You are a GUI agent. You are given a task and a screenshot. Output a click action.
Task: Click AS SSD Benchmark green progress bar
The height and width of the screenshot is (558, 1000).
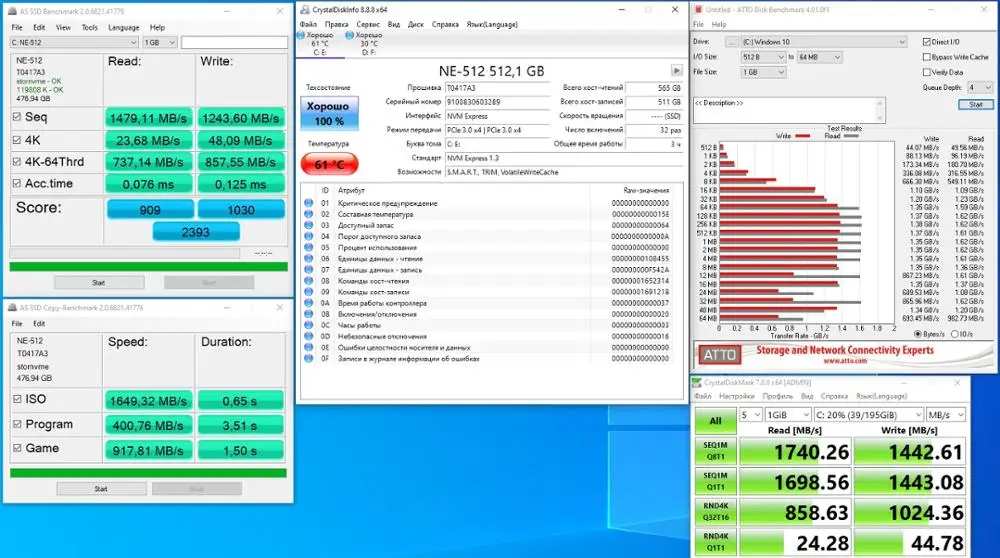point(149,267)
